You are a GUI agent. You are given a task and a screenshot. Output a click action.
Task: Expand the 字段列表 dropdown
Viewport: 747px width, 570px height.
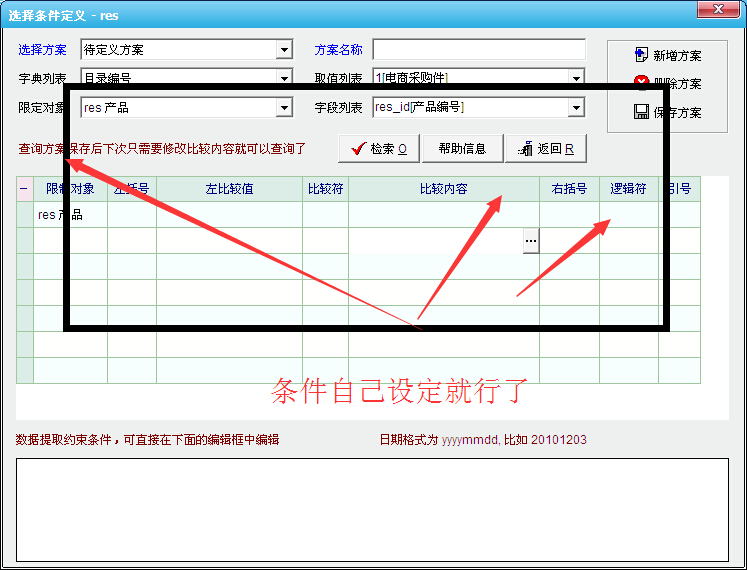[x=577, y=108]
